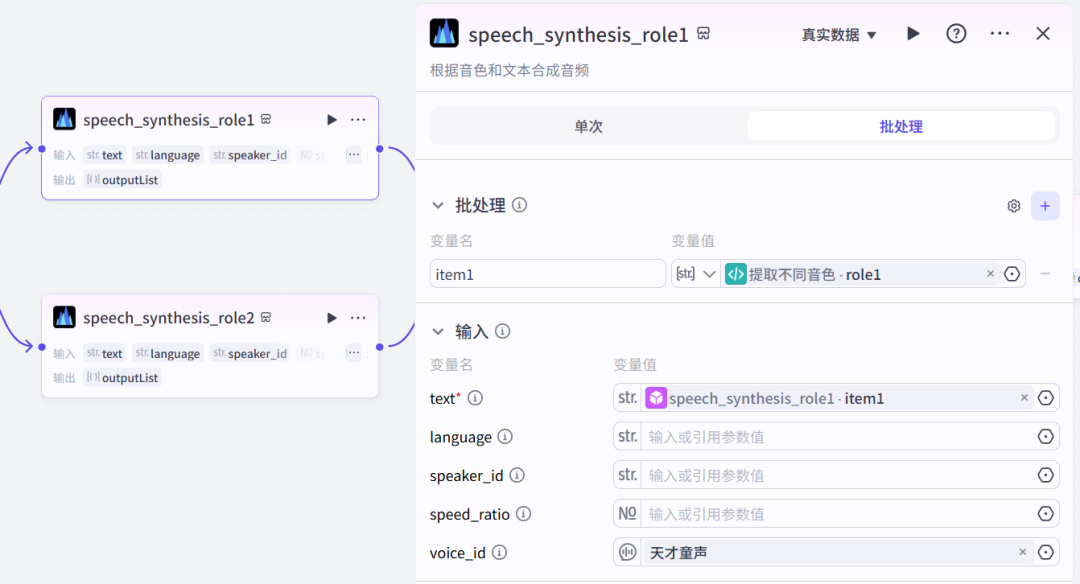This screenshot has width=1080, height=584.
Task: Open the reference selector icon beside text field
Action: (1046, 397)
